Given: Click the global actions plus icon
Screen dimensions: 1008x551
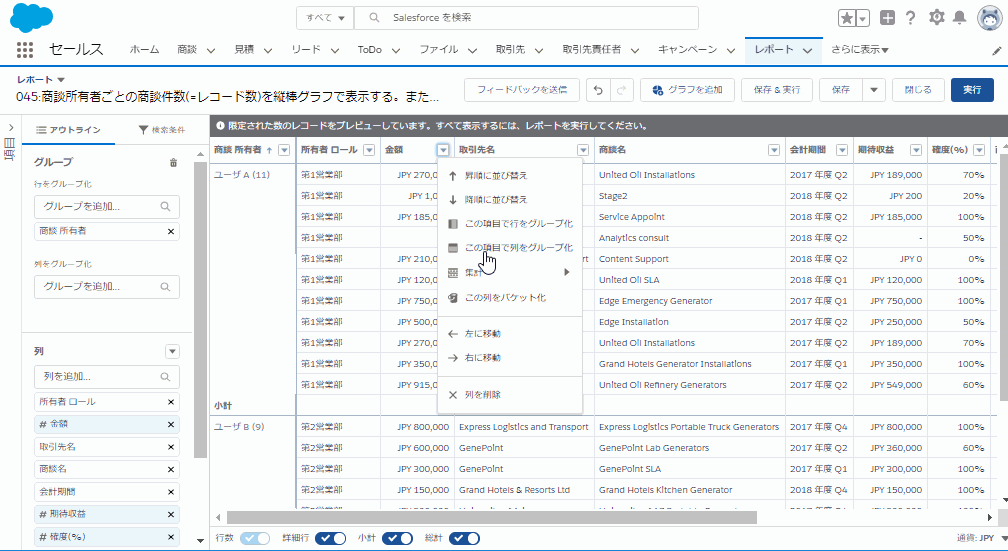Looking at the screenshot, I should (x=887, y=18).
